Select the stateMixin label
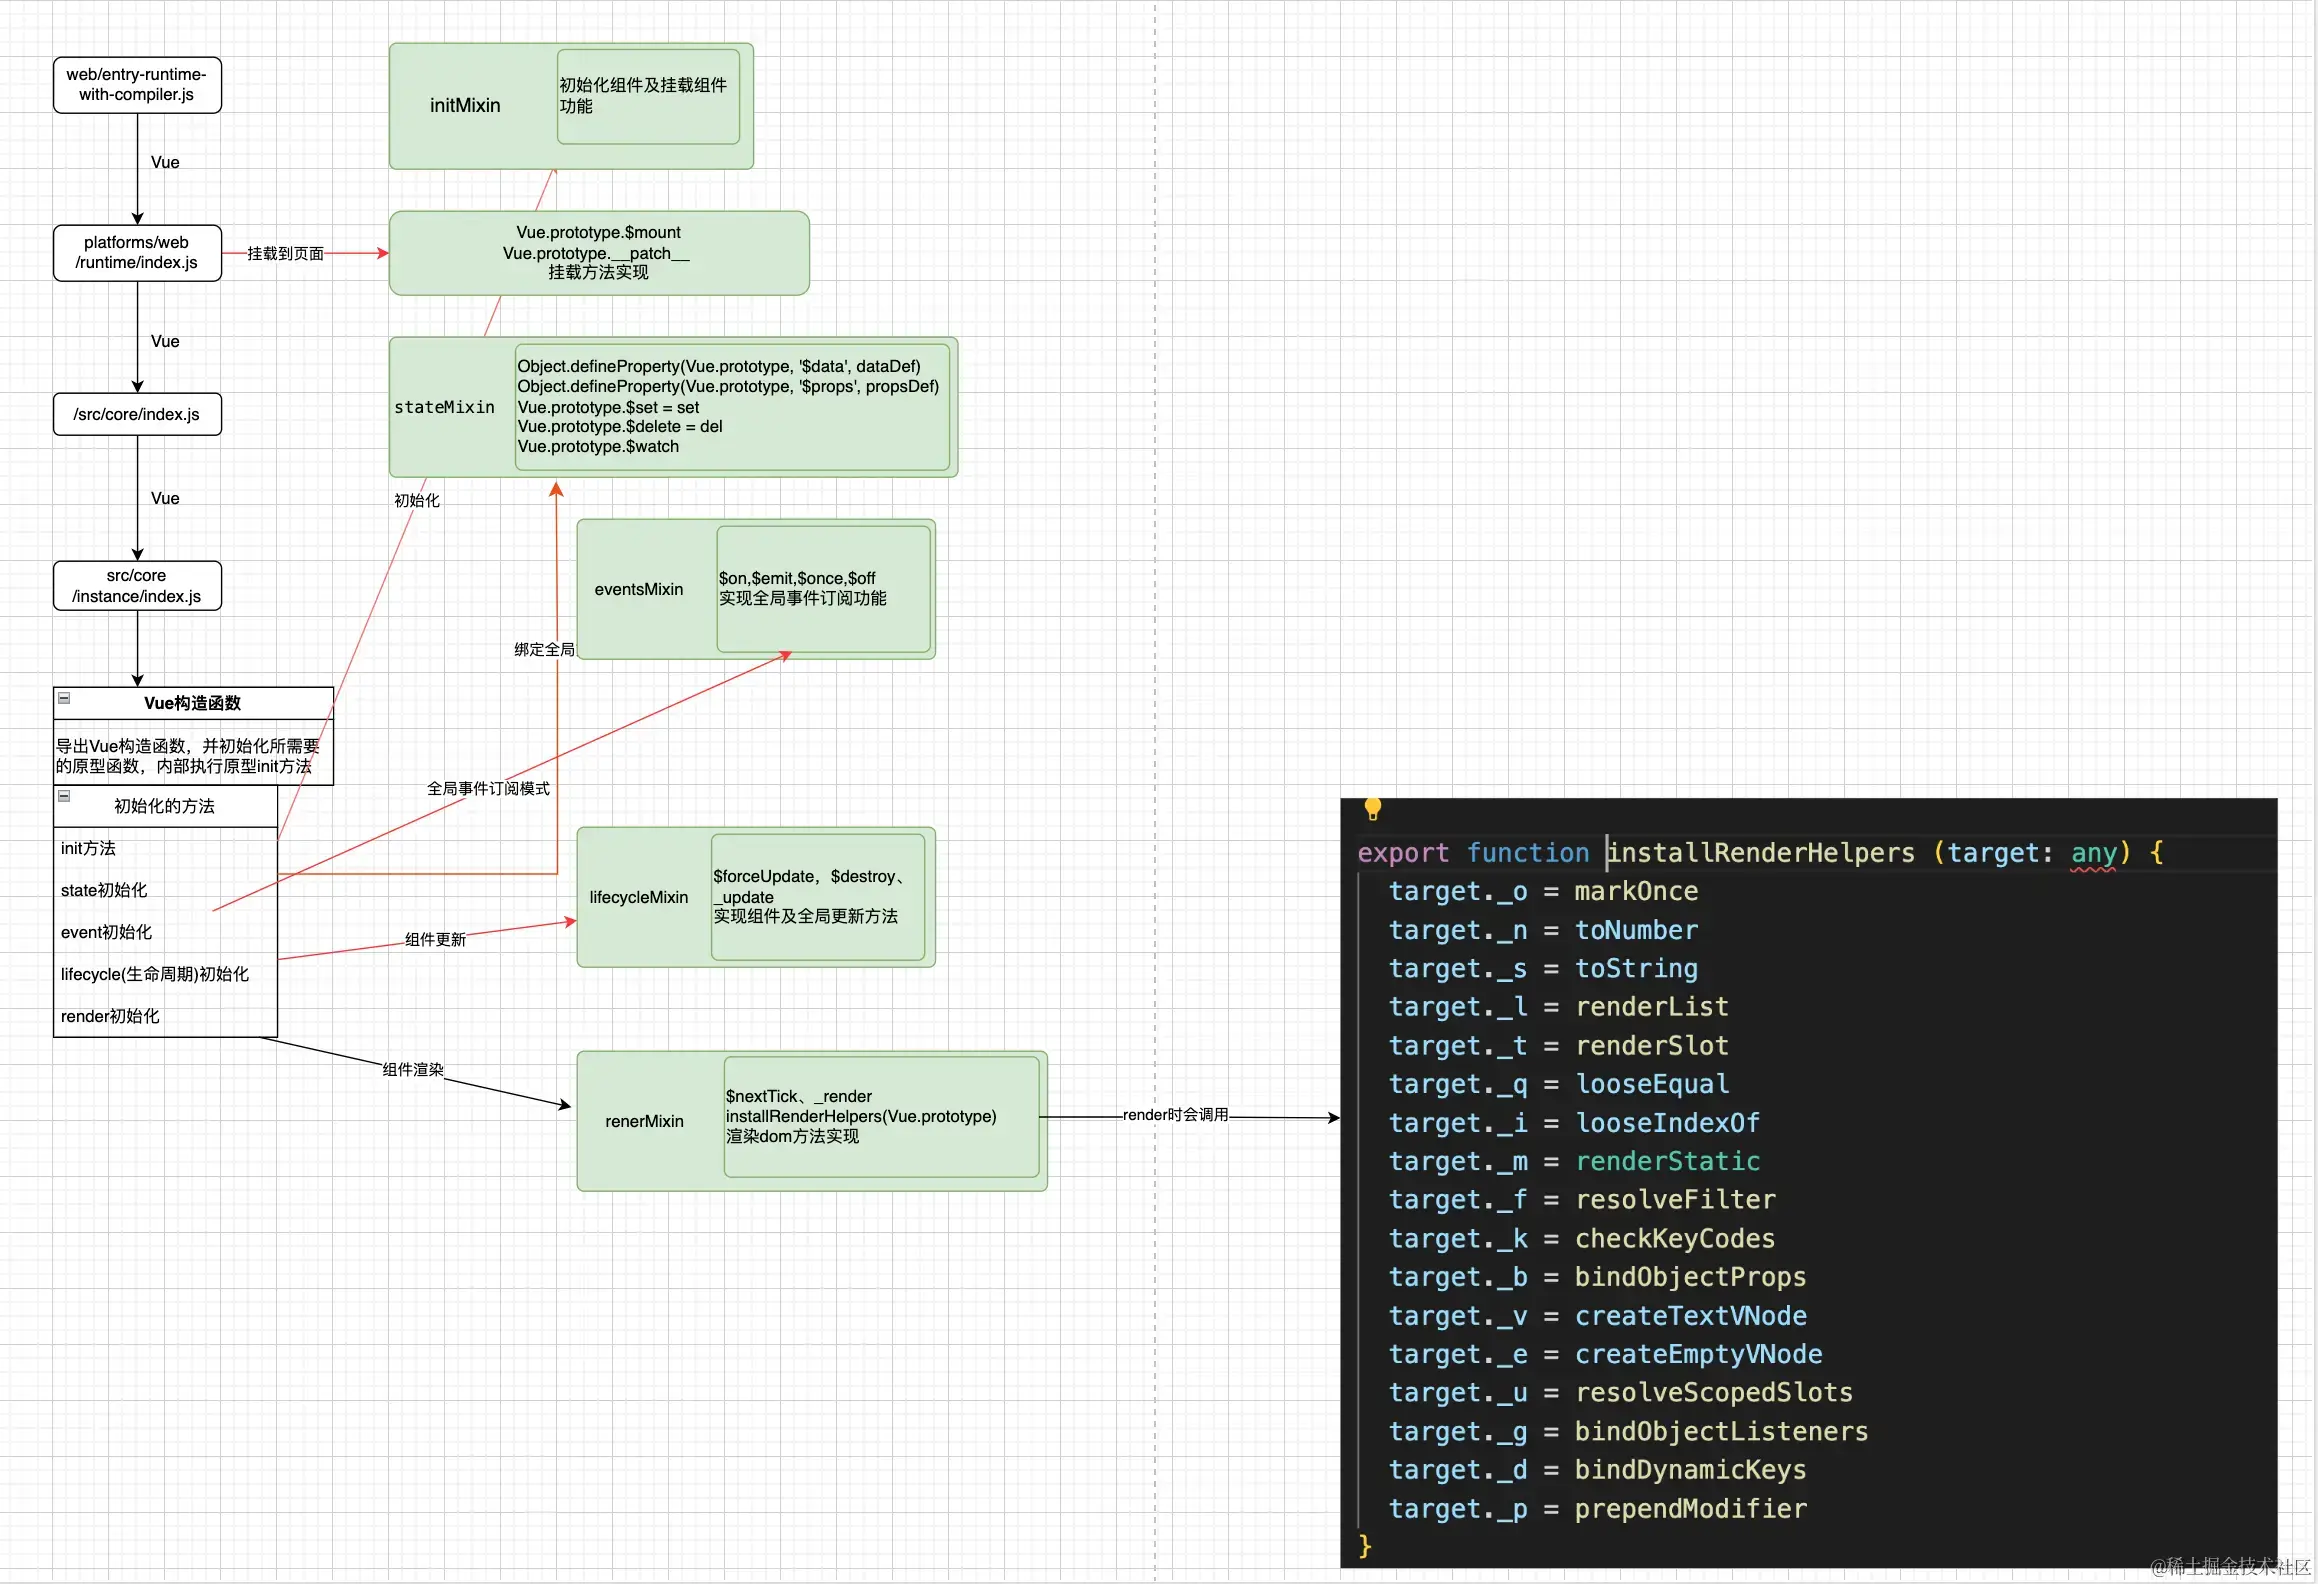2318x1584 pixels. (x=444, y=407)
